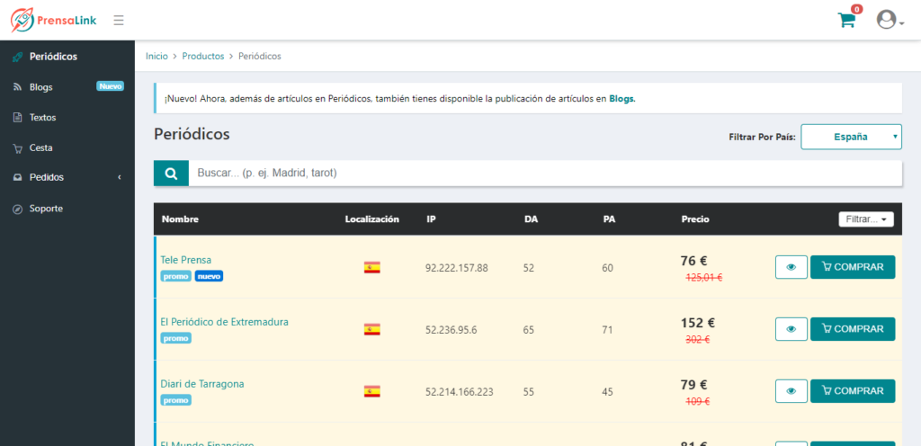
Task: Click promo badge under El Periódico de Extremadura
Action: [x=176, y=338]
